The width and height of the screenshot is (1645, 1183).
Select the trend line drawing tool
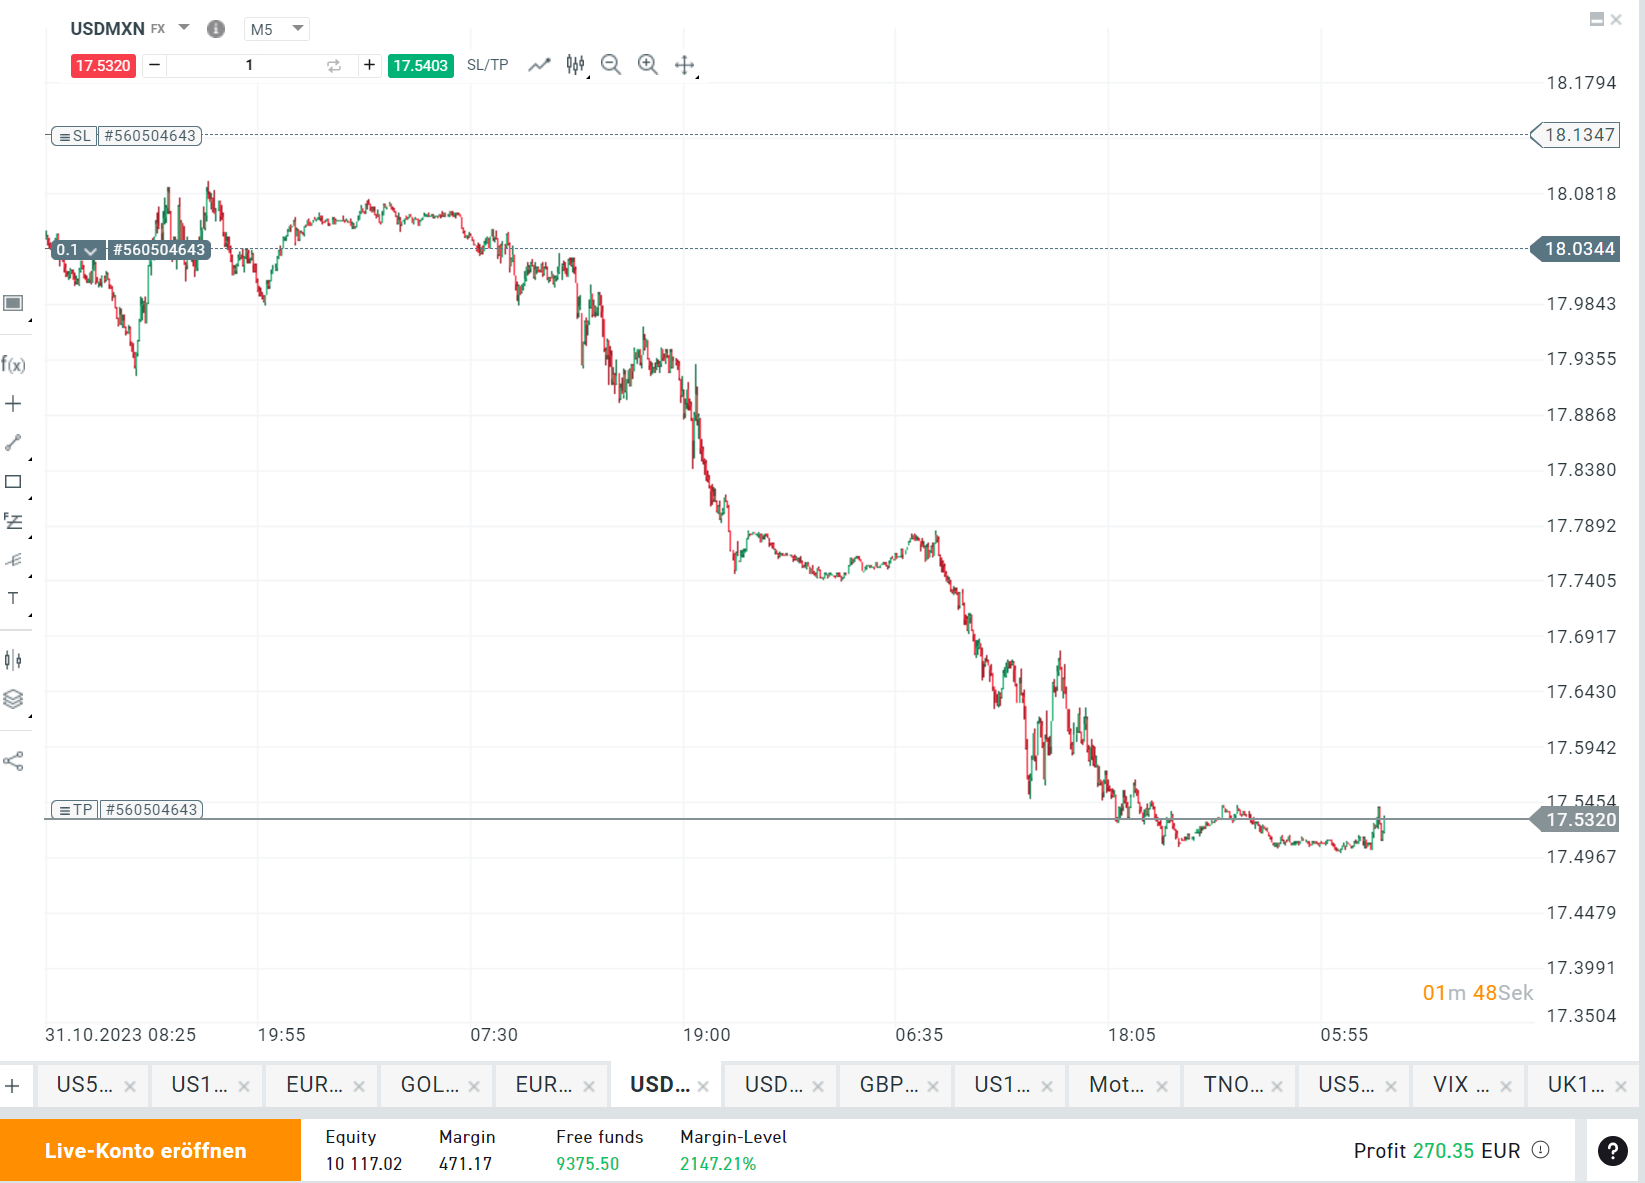click(13, 443)
